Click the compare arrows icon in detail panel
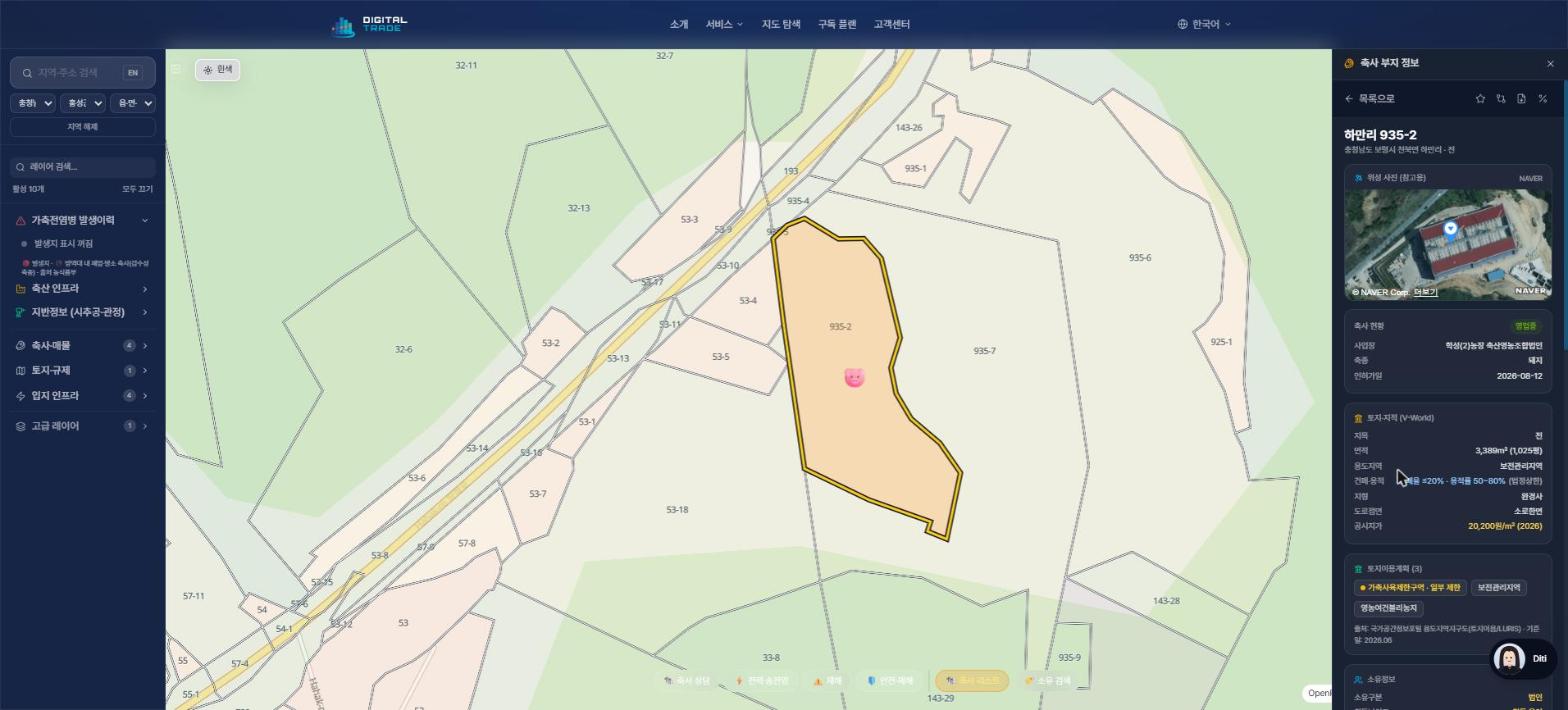1568x710 pixels. (1501, 99)
